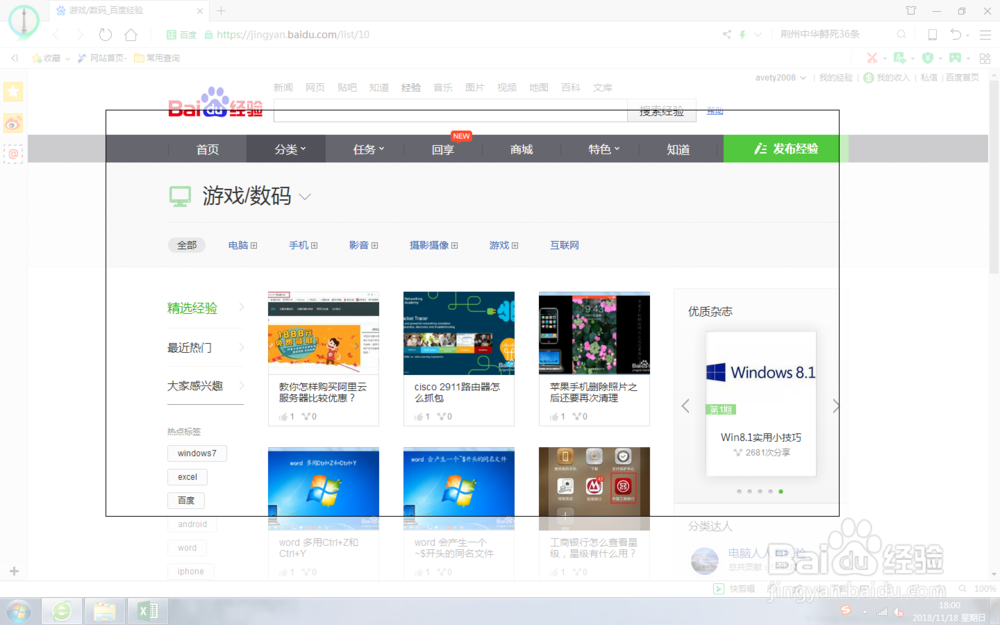Open the green translate tool icon
The image size is (1000, 625).
[900, 58]
